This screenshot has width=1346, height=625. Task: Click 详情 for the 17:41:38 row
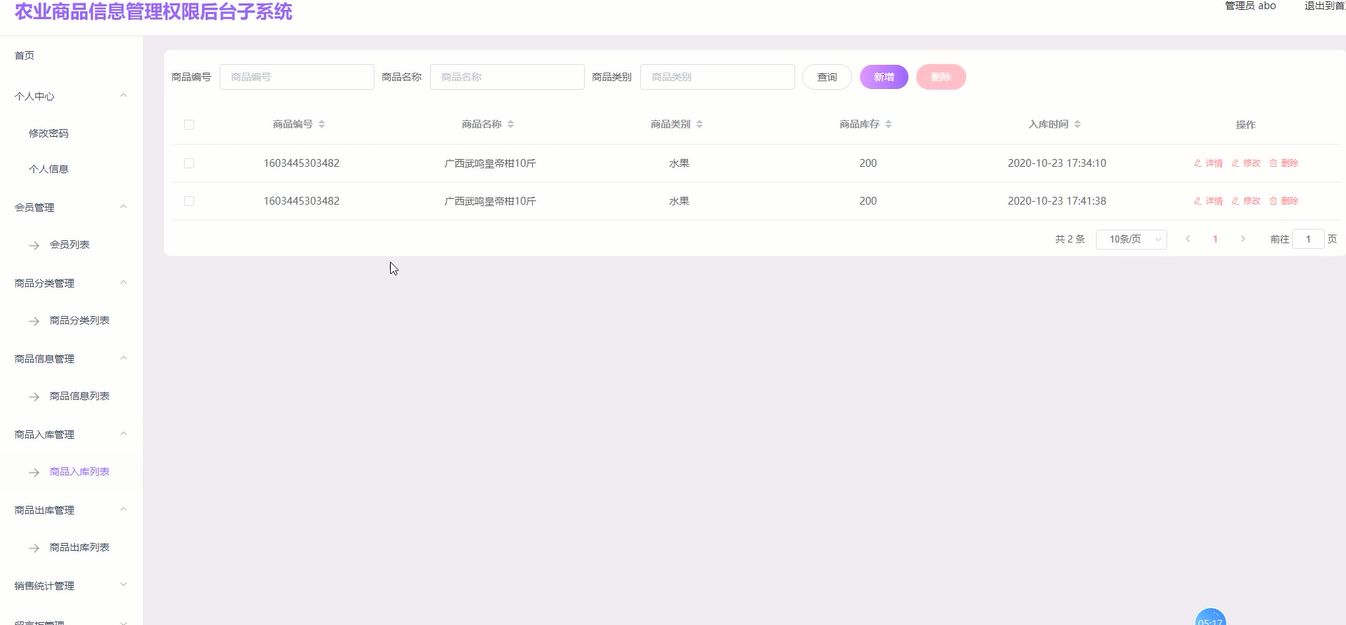pos(1208,201)
